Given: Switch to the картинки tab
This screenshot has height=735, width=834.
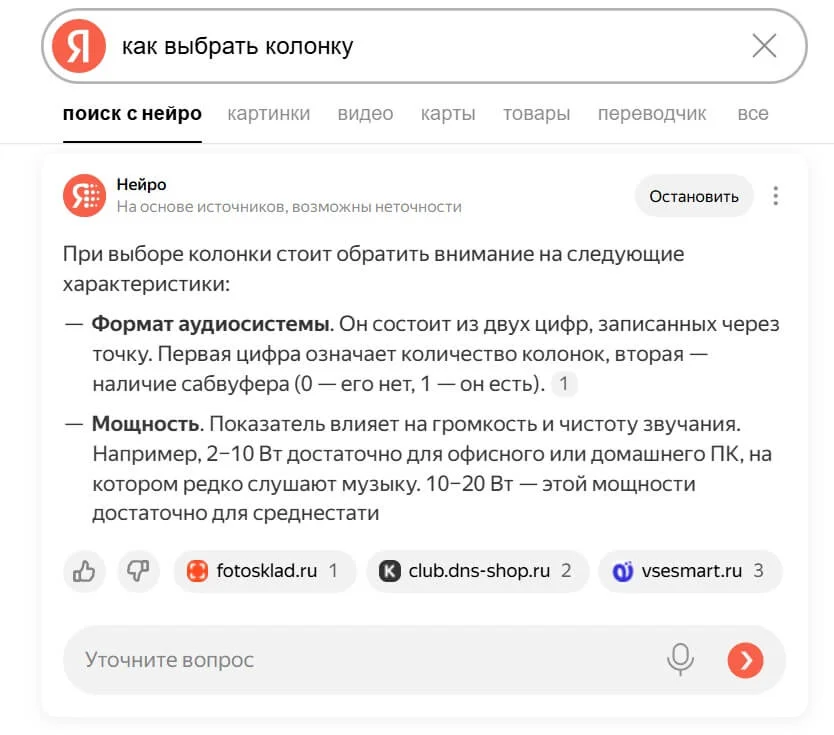Looking at the screenshot, I should pyautogui.click(x=269, y=113).
